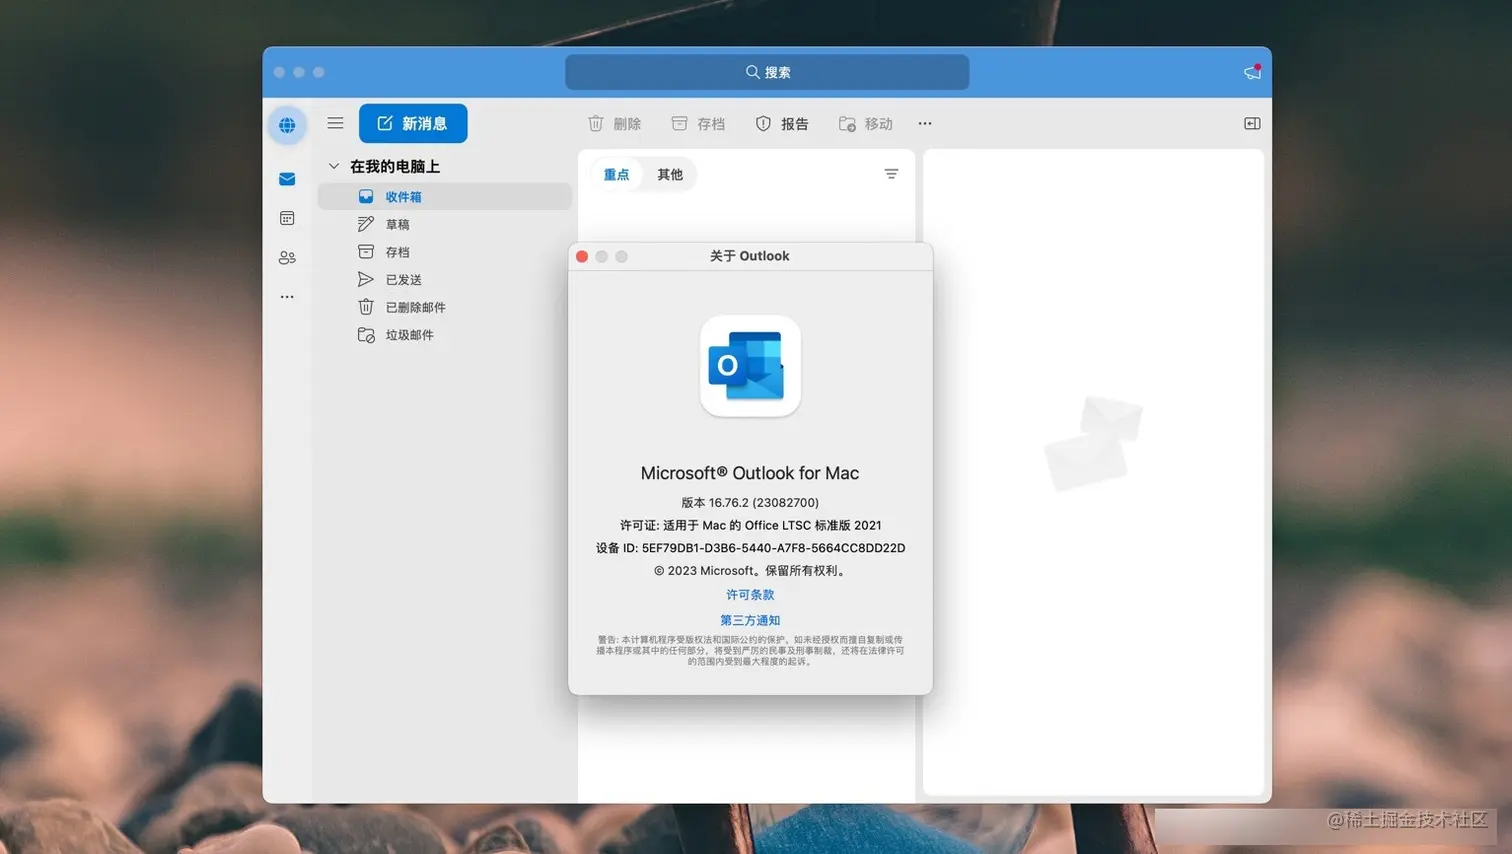Switch to the 重点 focused tab

(x=616, y=174)
